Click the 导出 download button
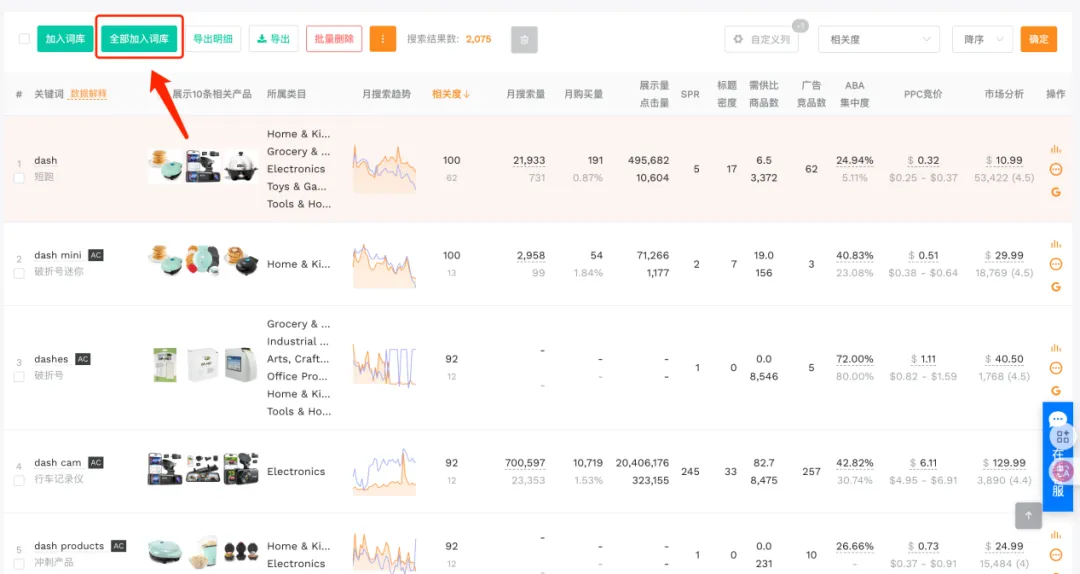The height and width of the screenshot is (574, 1080). [x=273, y=39]
